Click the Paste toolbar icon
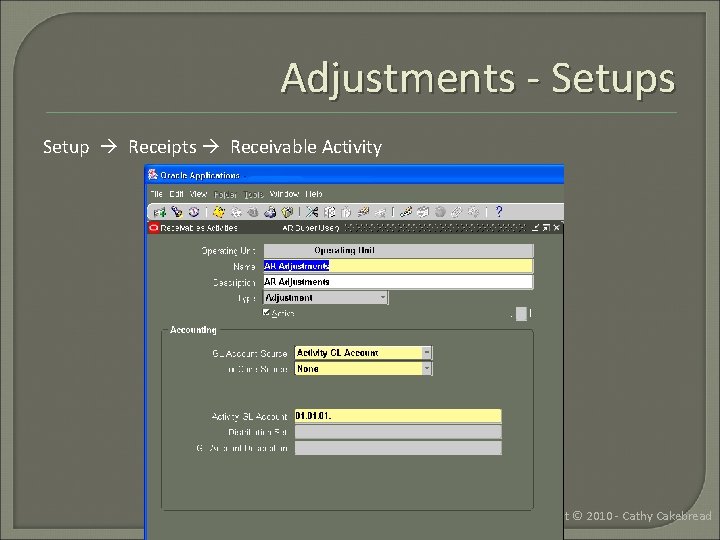Screen dimensions: 720x540 tap(346, 212)
